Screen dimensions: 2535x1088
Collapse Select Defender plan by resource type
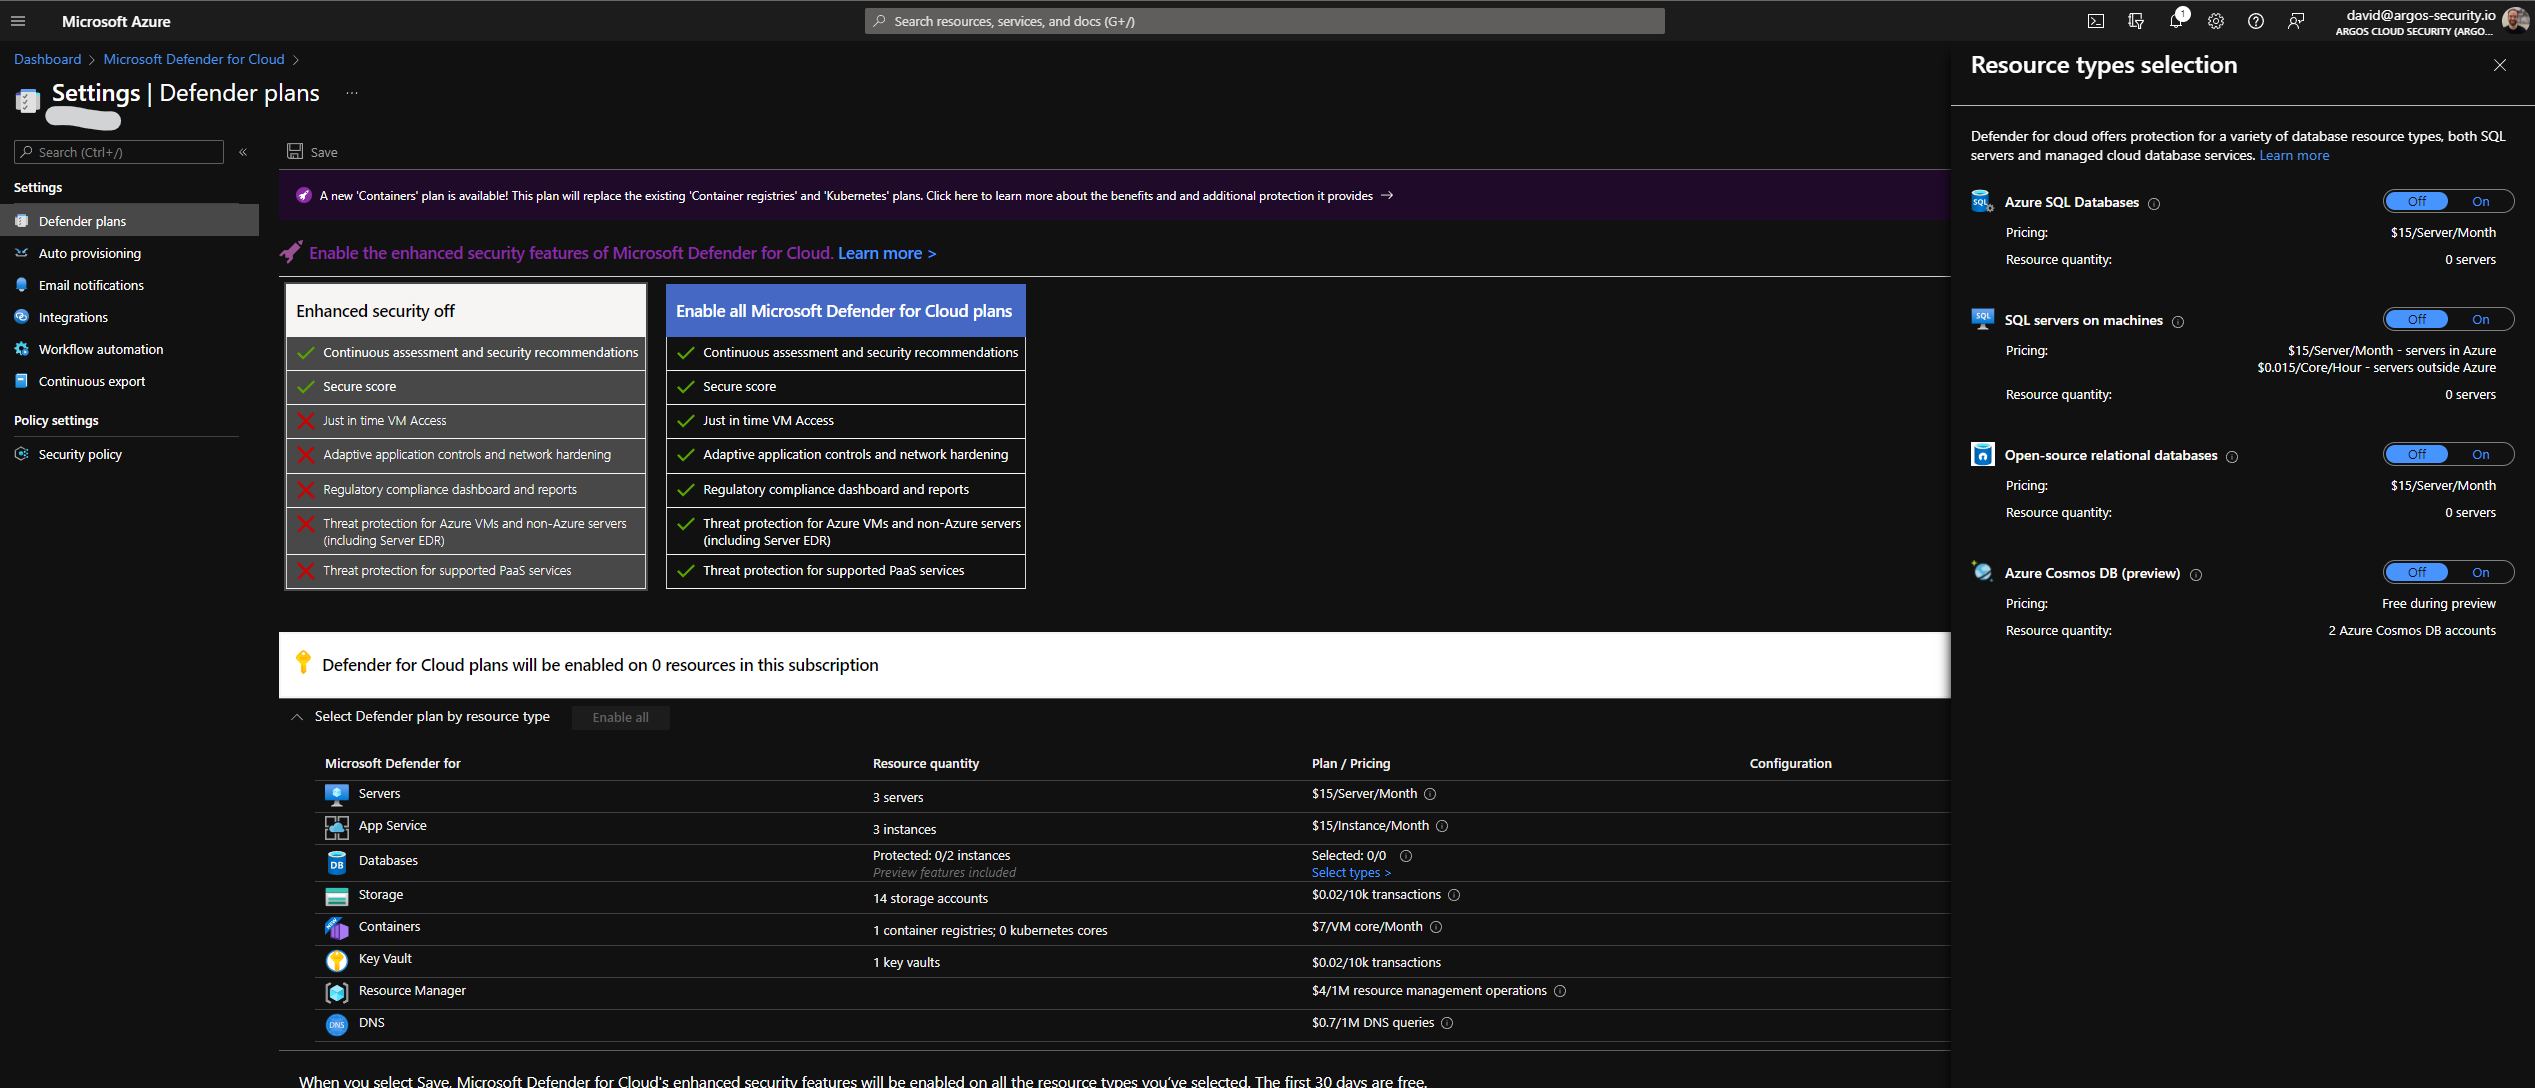click(x=297, y=717)
